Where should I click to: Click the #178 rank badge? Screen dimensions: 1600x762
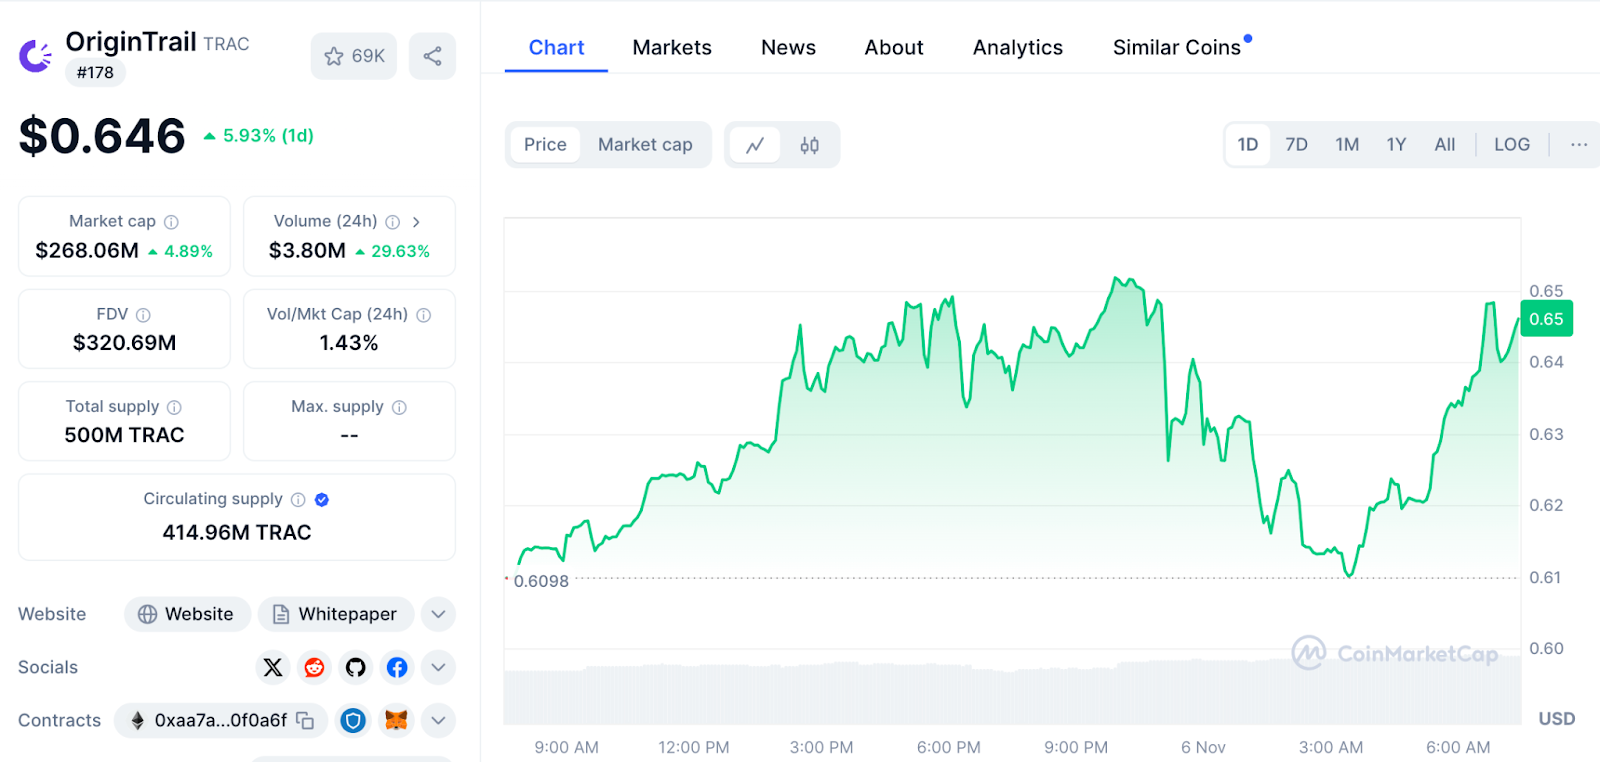pyautogui.click(x=95, y=73)
